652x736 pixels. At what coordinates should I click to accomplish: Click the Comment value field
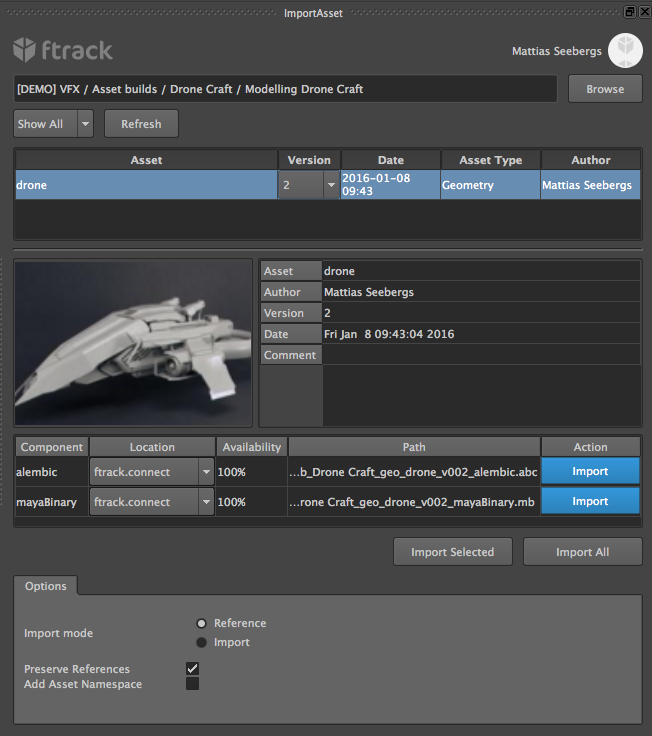click(481, 355)
